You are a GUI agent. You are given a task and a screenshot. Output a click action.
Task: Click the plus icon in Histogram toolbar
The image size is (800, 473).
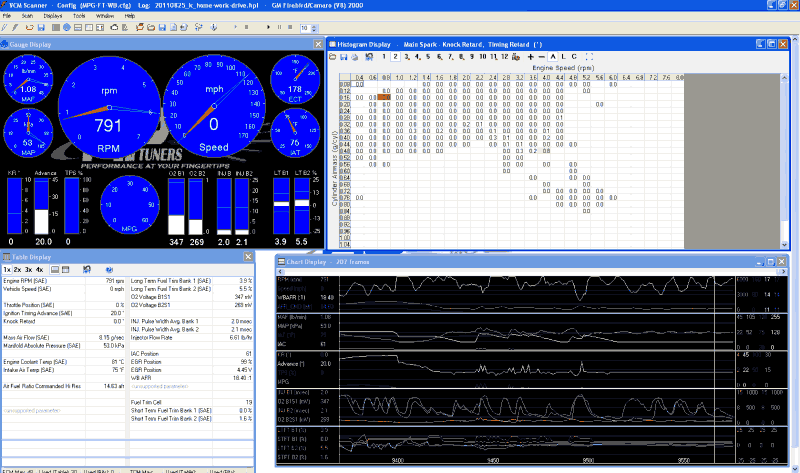(x=531, y=57)
